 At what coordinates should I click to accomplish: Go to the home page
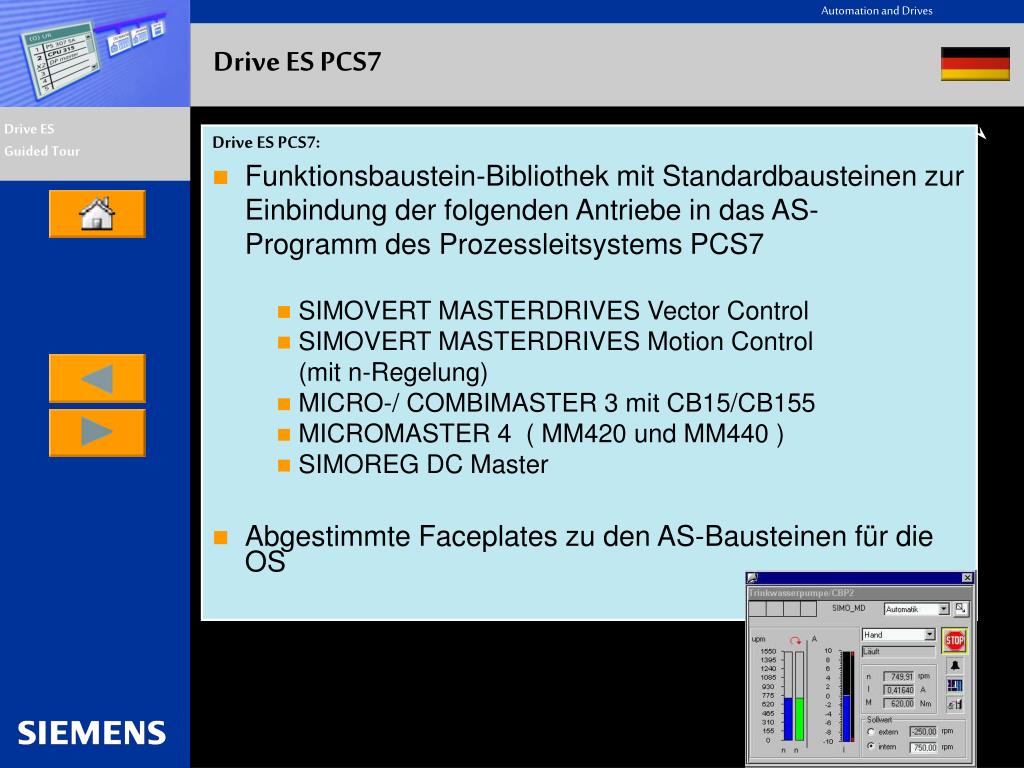(x=97, y=214)
